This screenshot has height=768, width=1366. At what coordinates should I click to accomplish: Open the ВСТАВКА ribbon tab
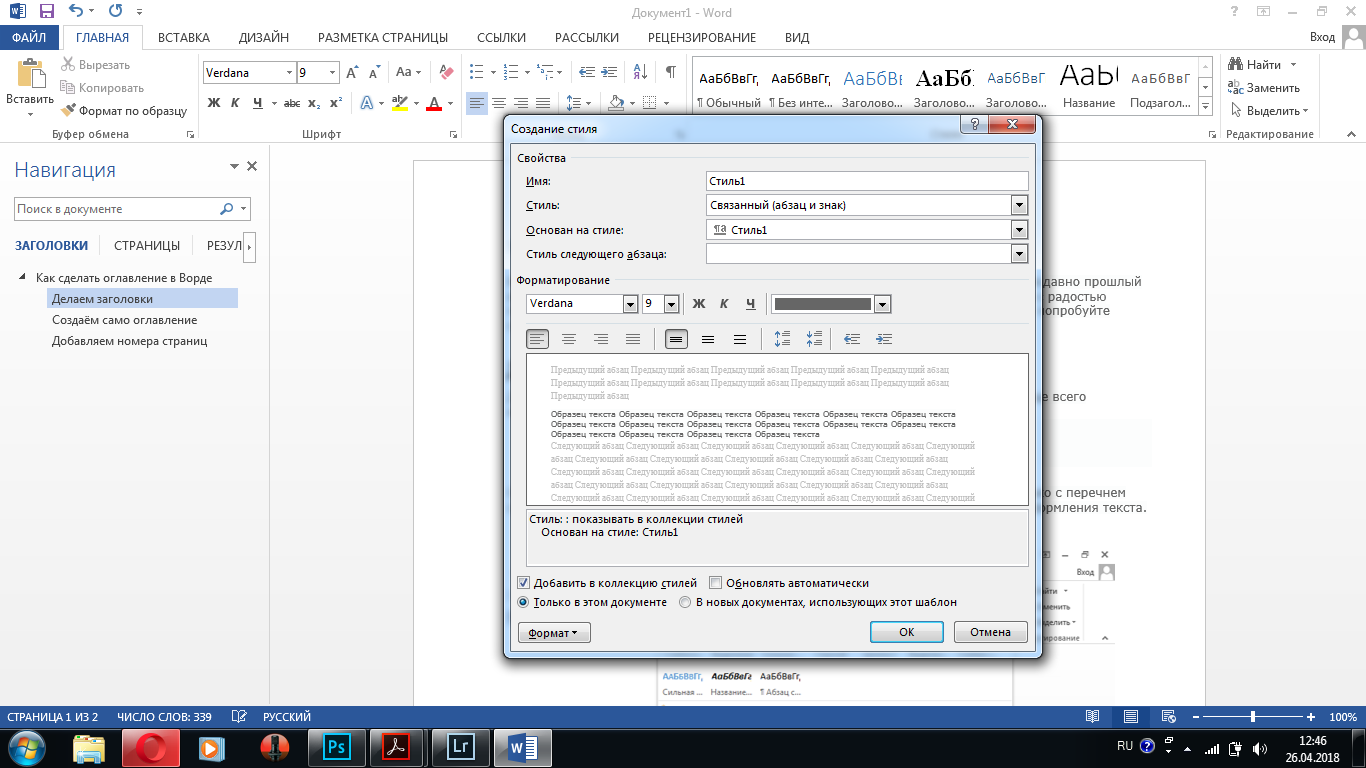[x=183, y=38]
